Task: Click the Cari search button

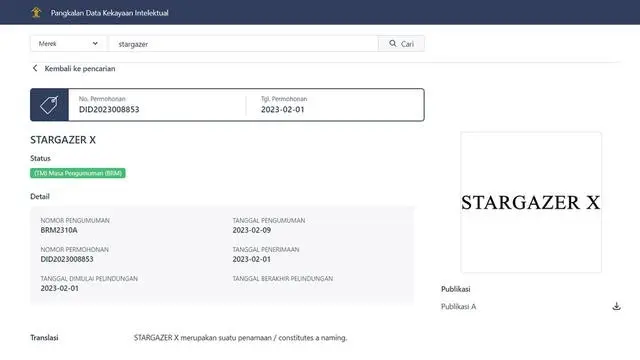Action: coord(401,44)
